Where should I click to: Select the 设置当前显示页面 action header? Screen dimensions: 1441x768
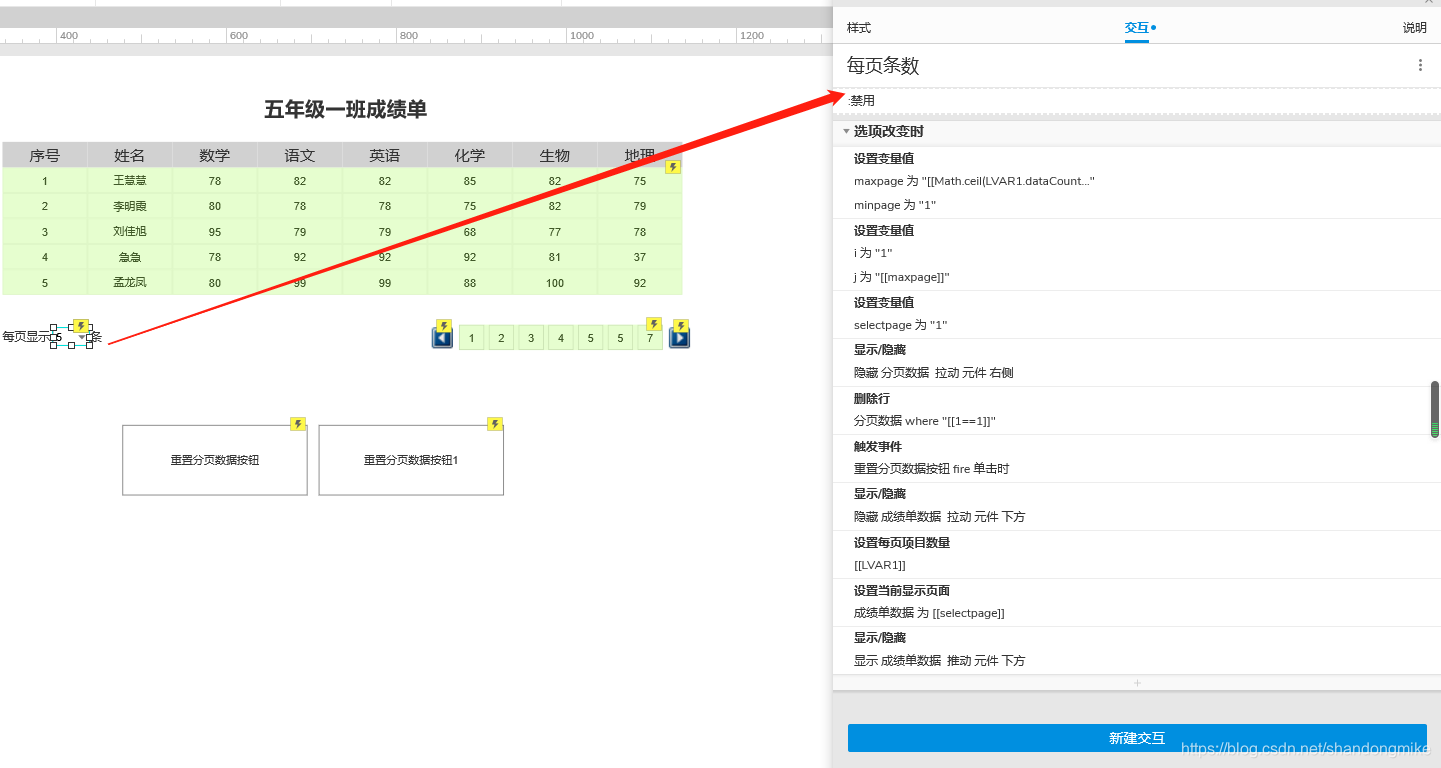[x=902, y=590]
